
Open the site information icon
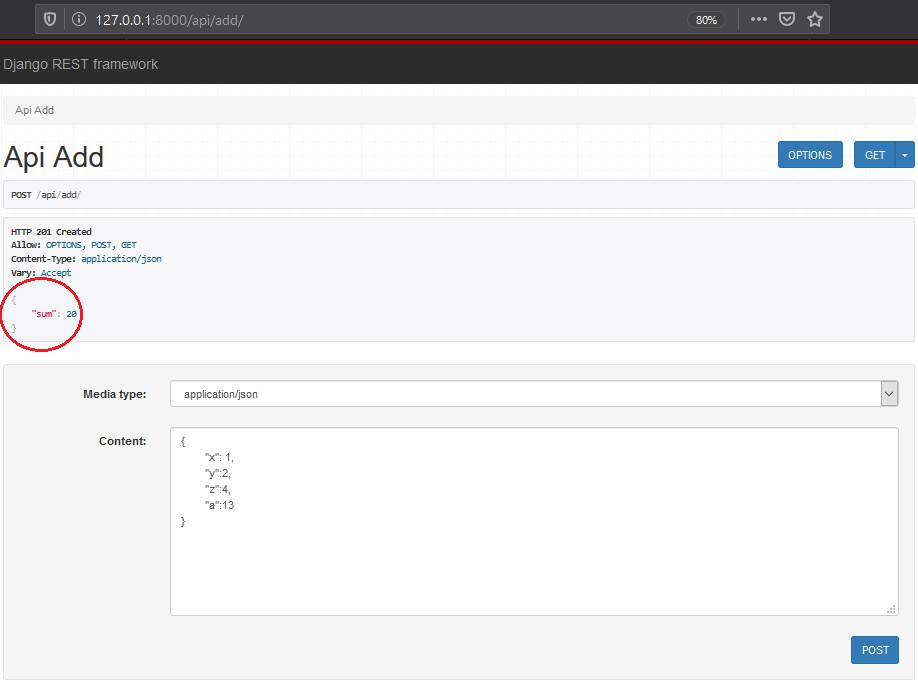click(x=79, y=20)
